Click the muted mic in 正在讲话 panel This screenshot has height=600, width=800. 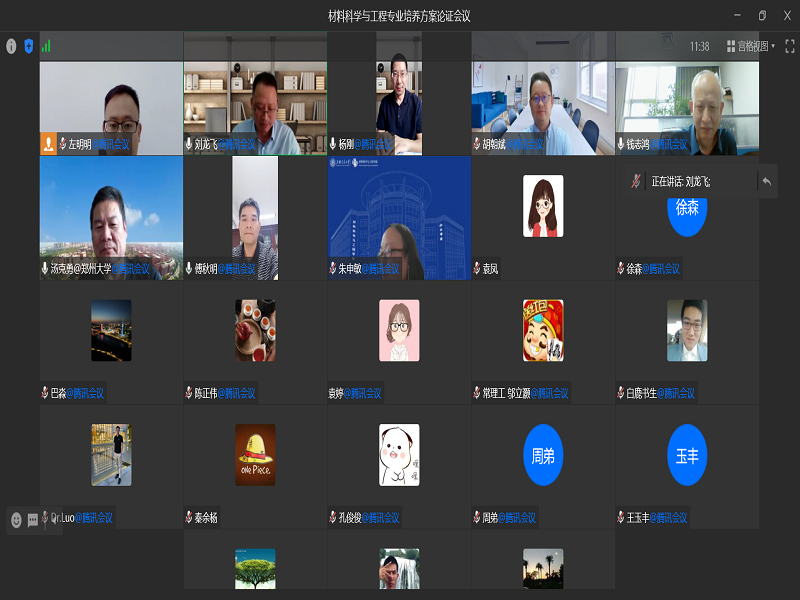point(636,181)
